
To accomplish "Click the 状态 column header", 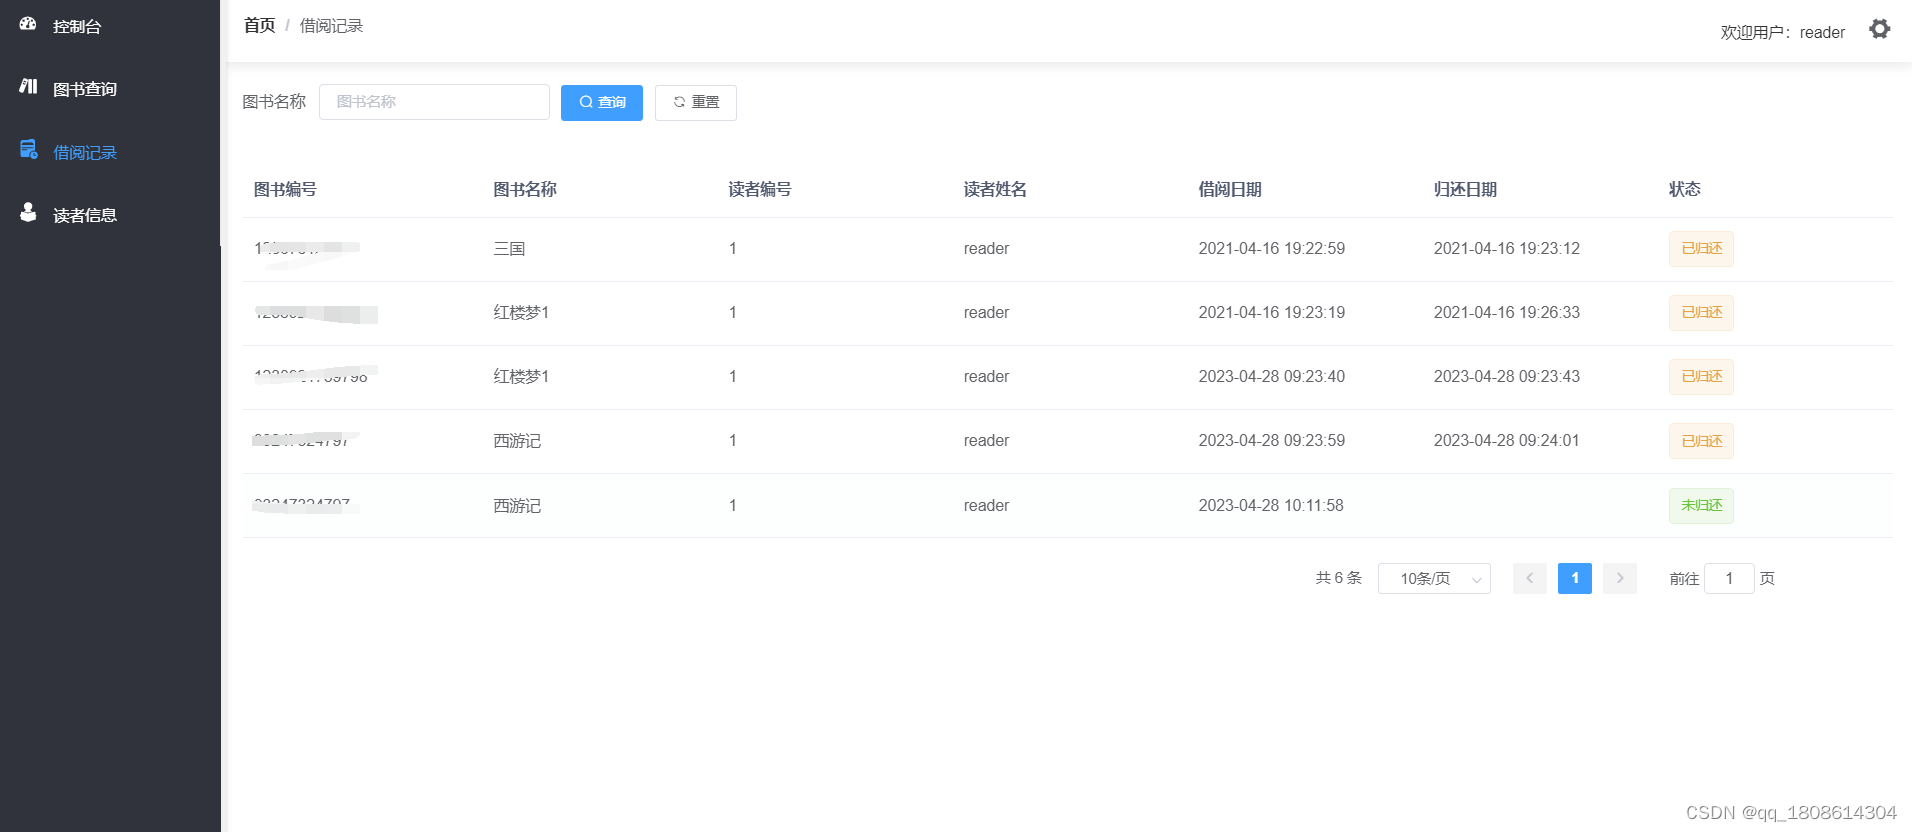I will pyautogui.click(x=1684, y=189).
